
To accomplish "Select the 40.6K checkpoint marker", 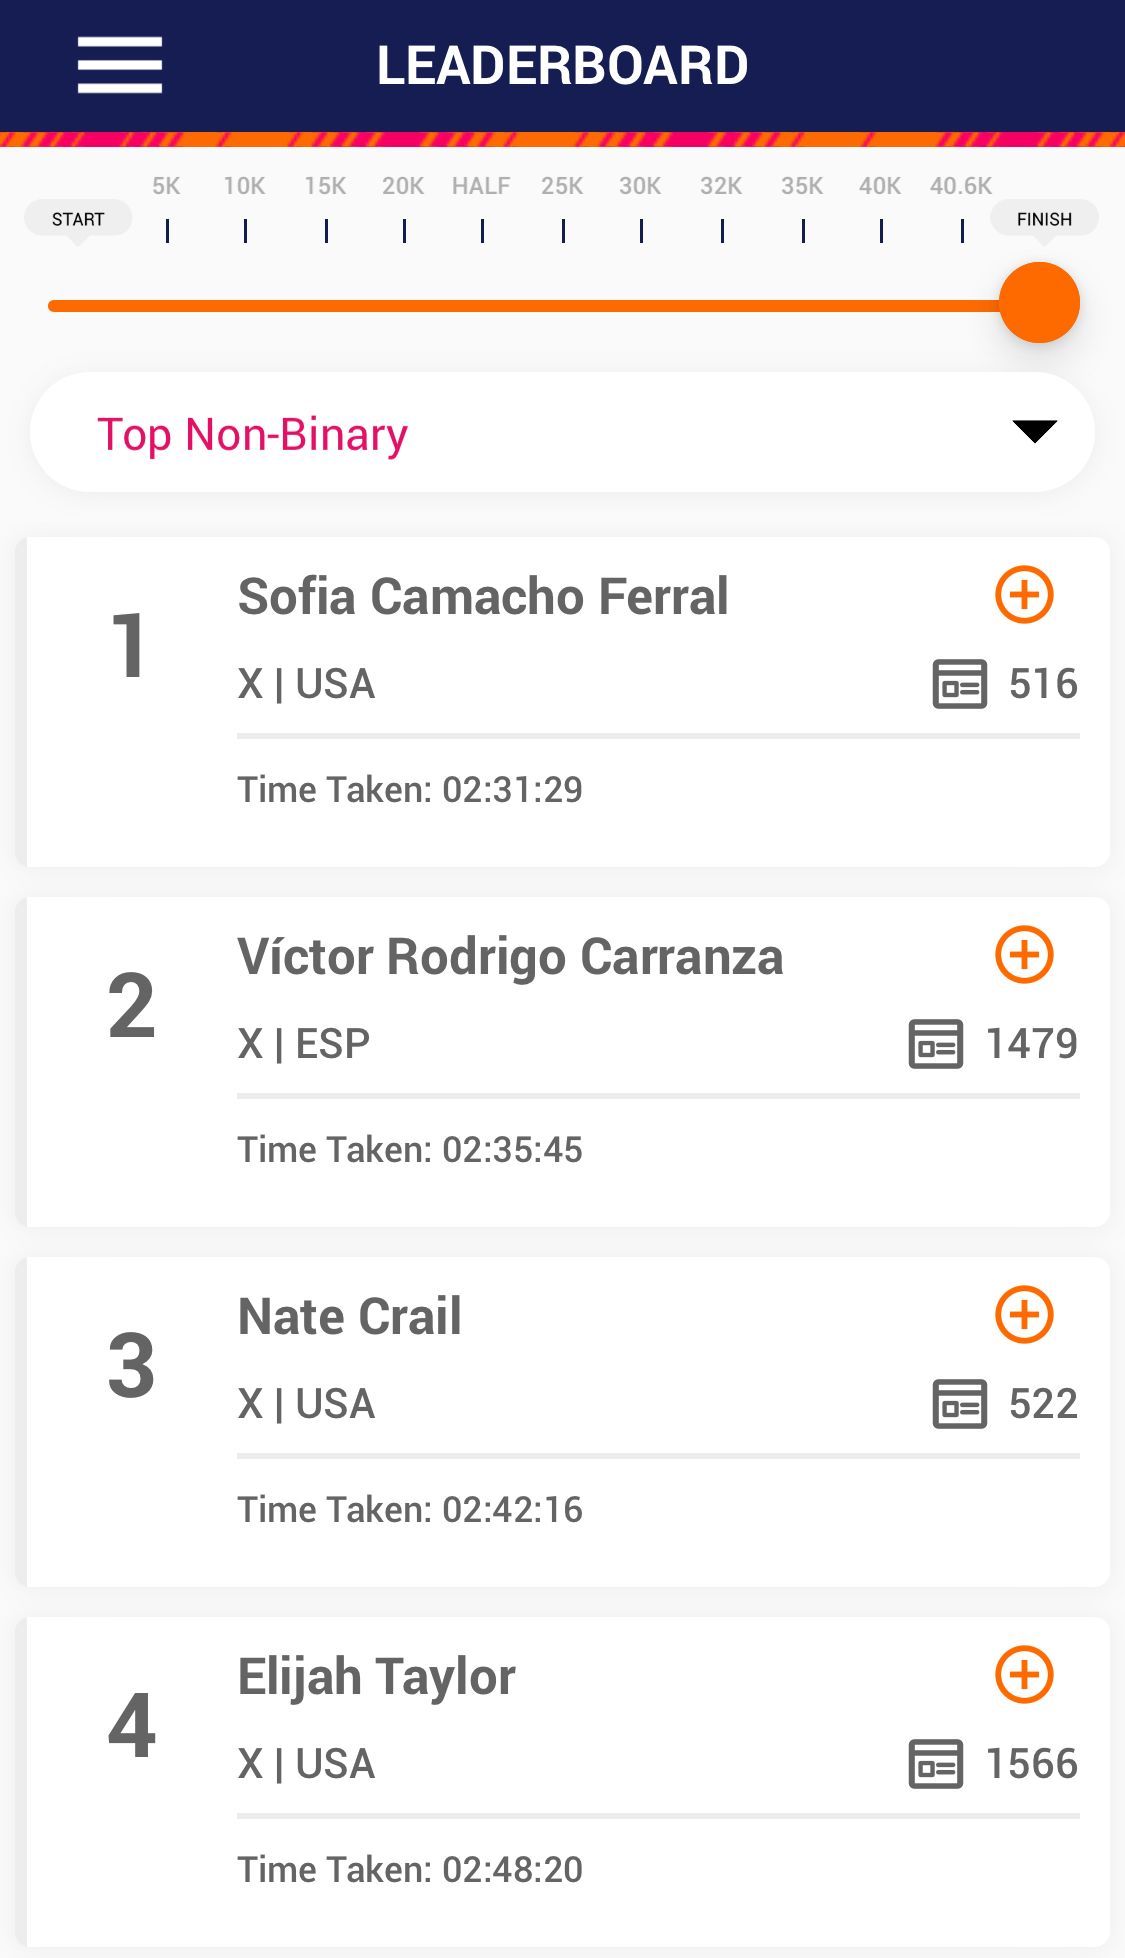I will 961,208.
